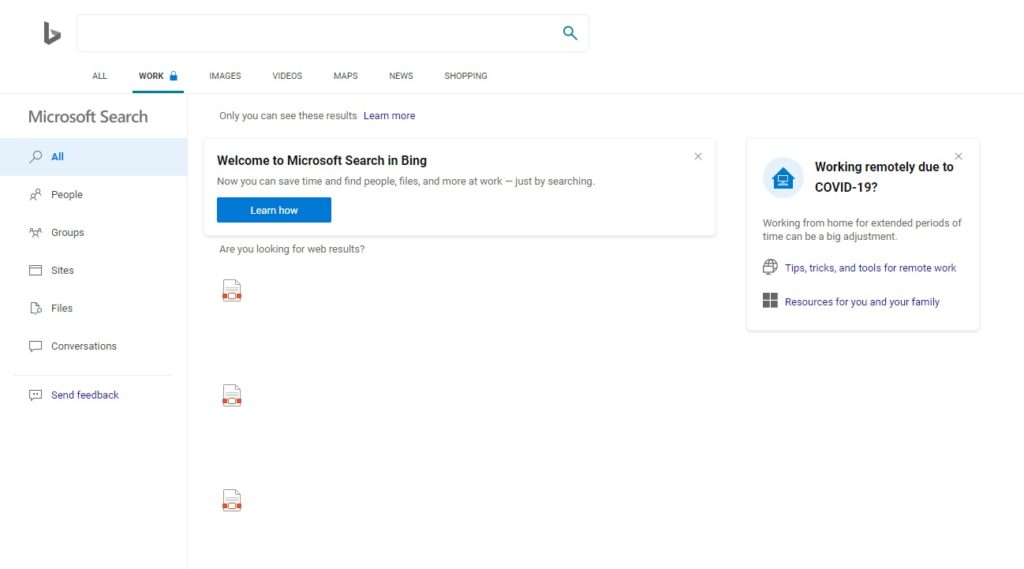The width and height of the screenshot is (1024, 569).
Task: Filter results by Groups
Action: click(93, 233)
